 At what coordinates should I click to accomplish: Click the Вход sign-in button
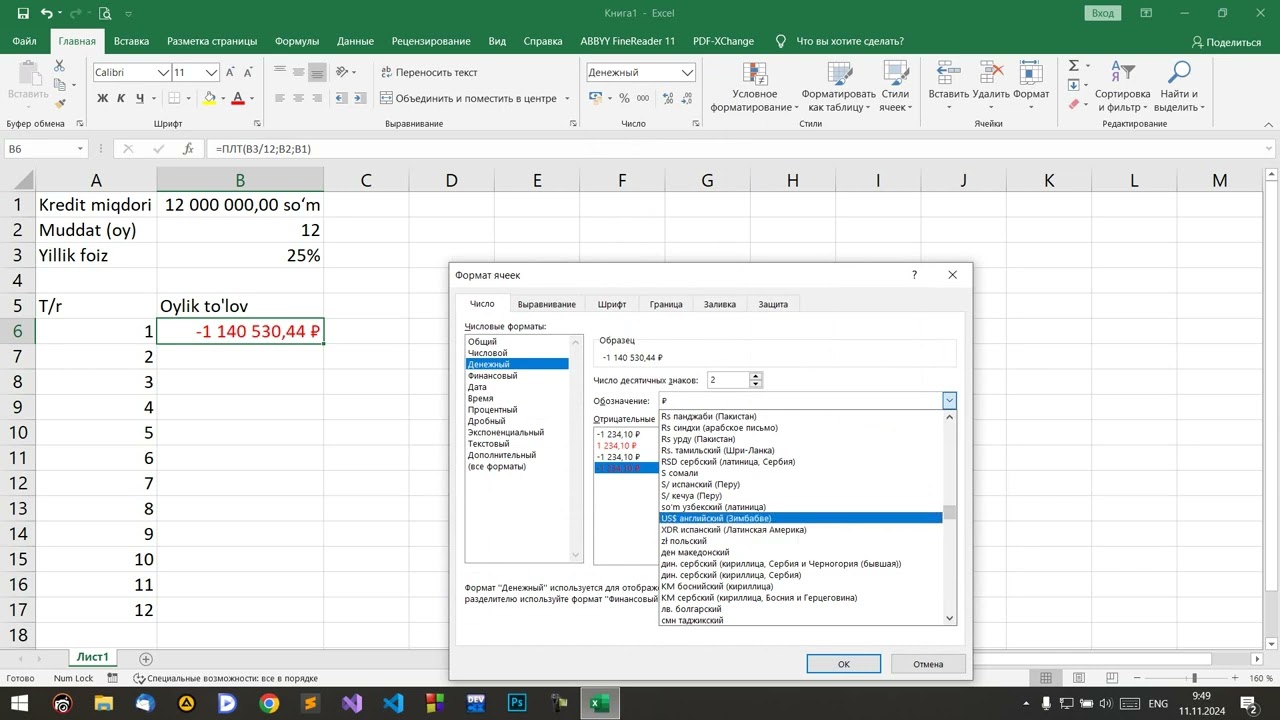click(1102, 13)
